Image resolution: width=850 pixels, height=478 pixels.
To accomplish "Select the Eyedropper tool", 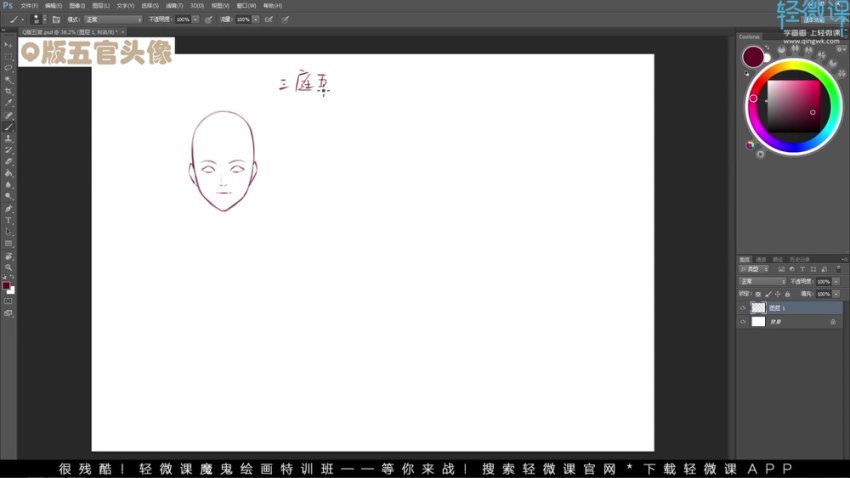I will click(8, 103).
